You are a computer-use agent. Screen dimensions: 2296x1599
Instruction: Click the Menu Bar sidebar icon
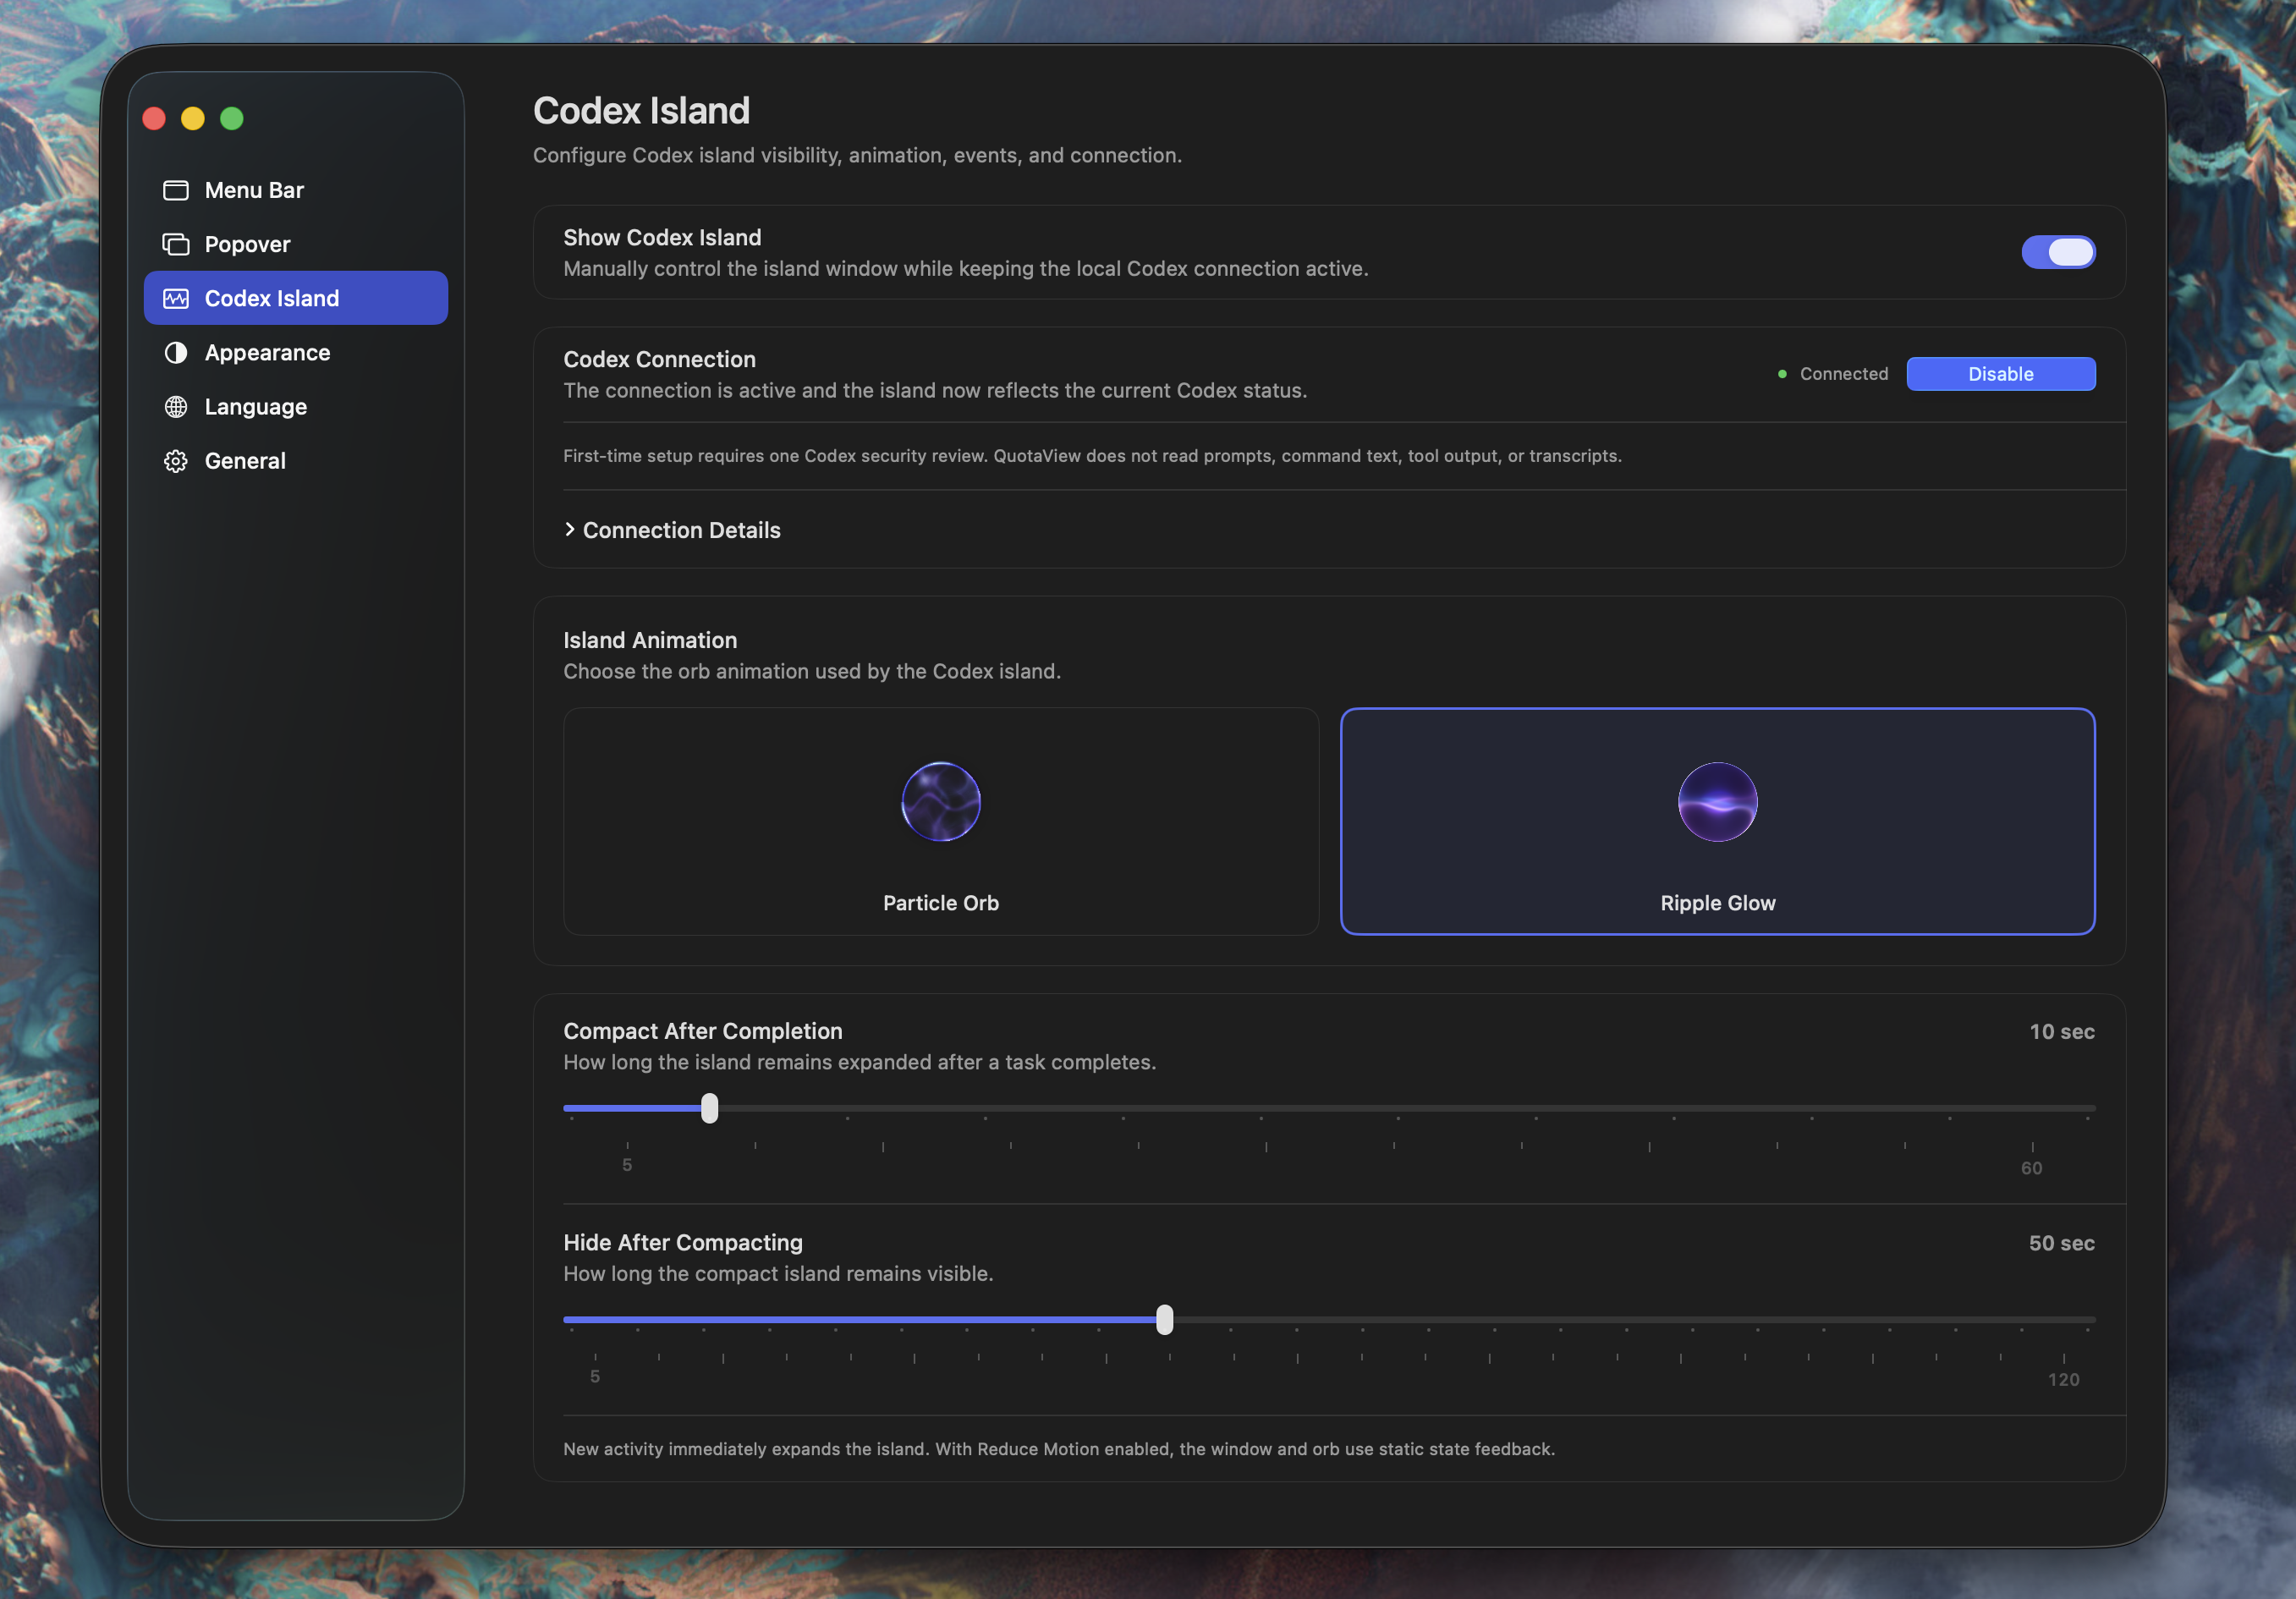point(176,190)
